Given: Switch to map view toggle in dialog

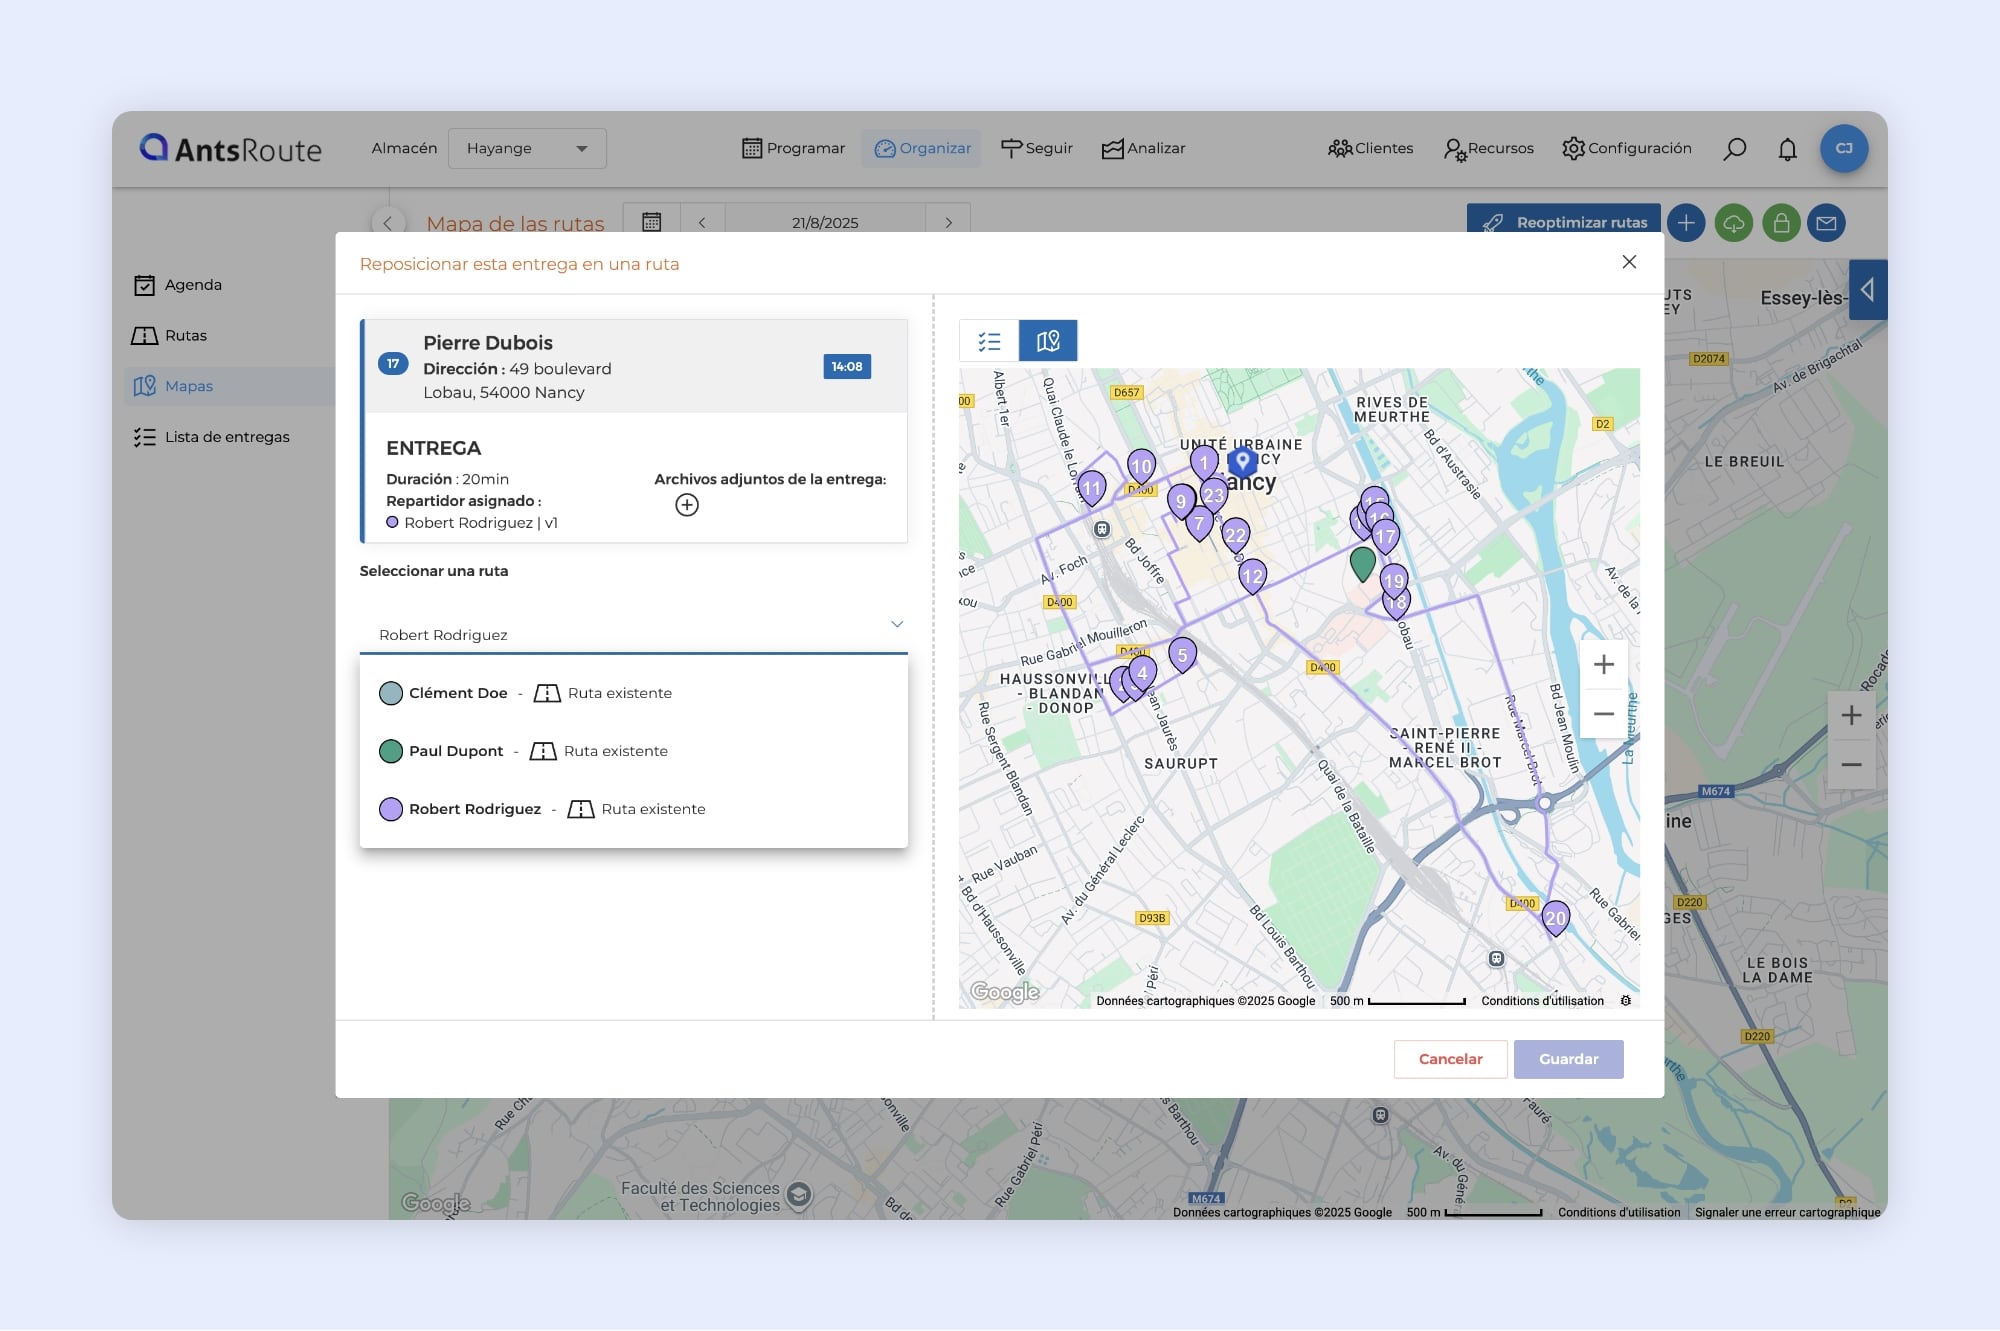Looking at the screenshot, I should click(1047, 341).
